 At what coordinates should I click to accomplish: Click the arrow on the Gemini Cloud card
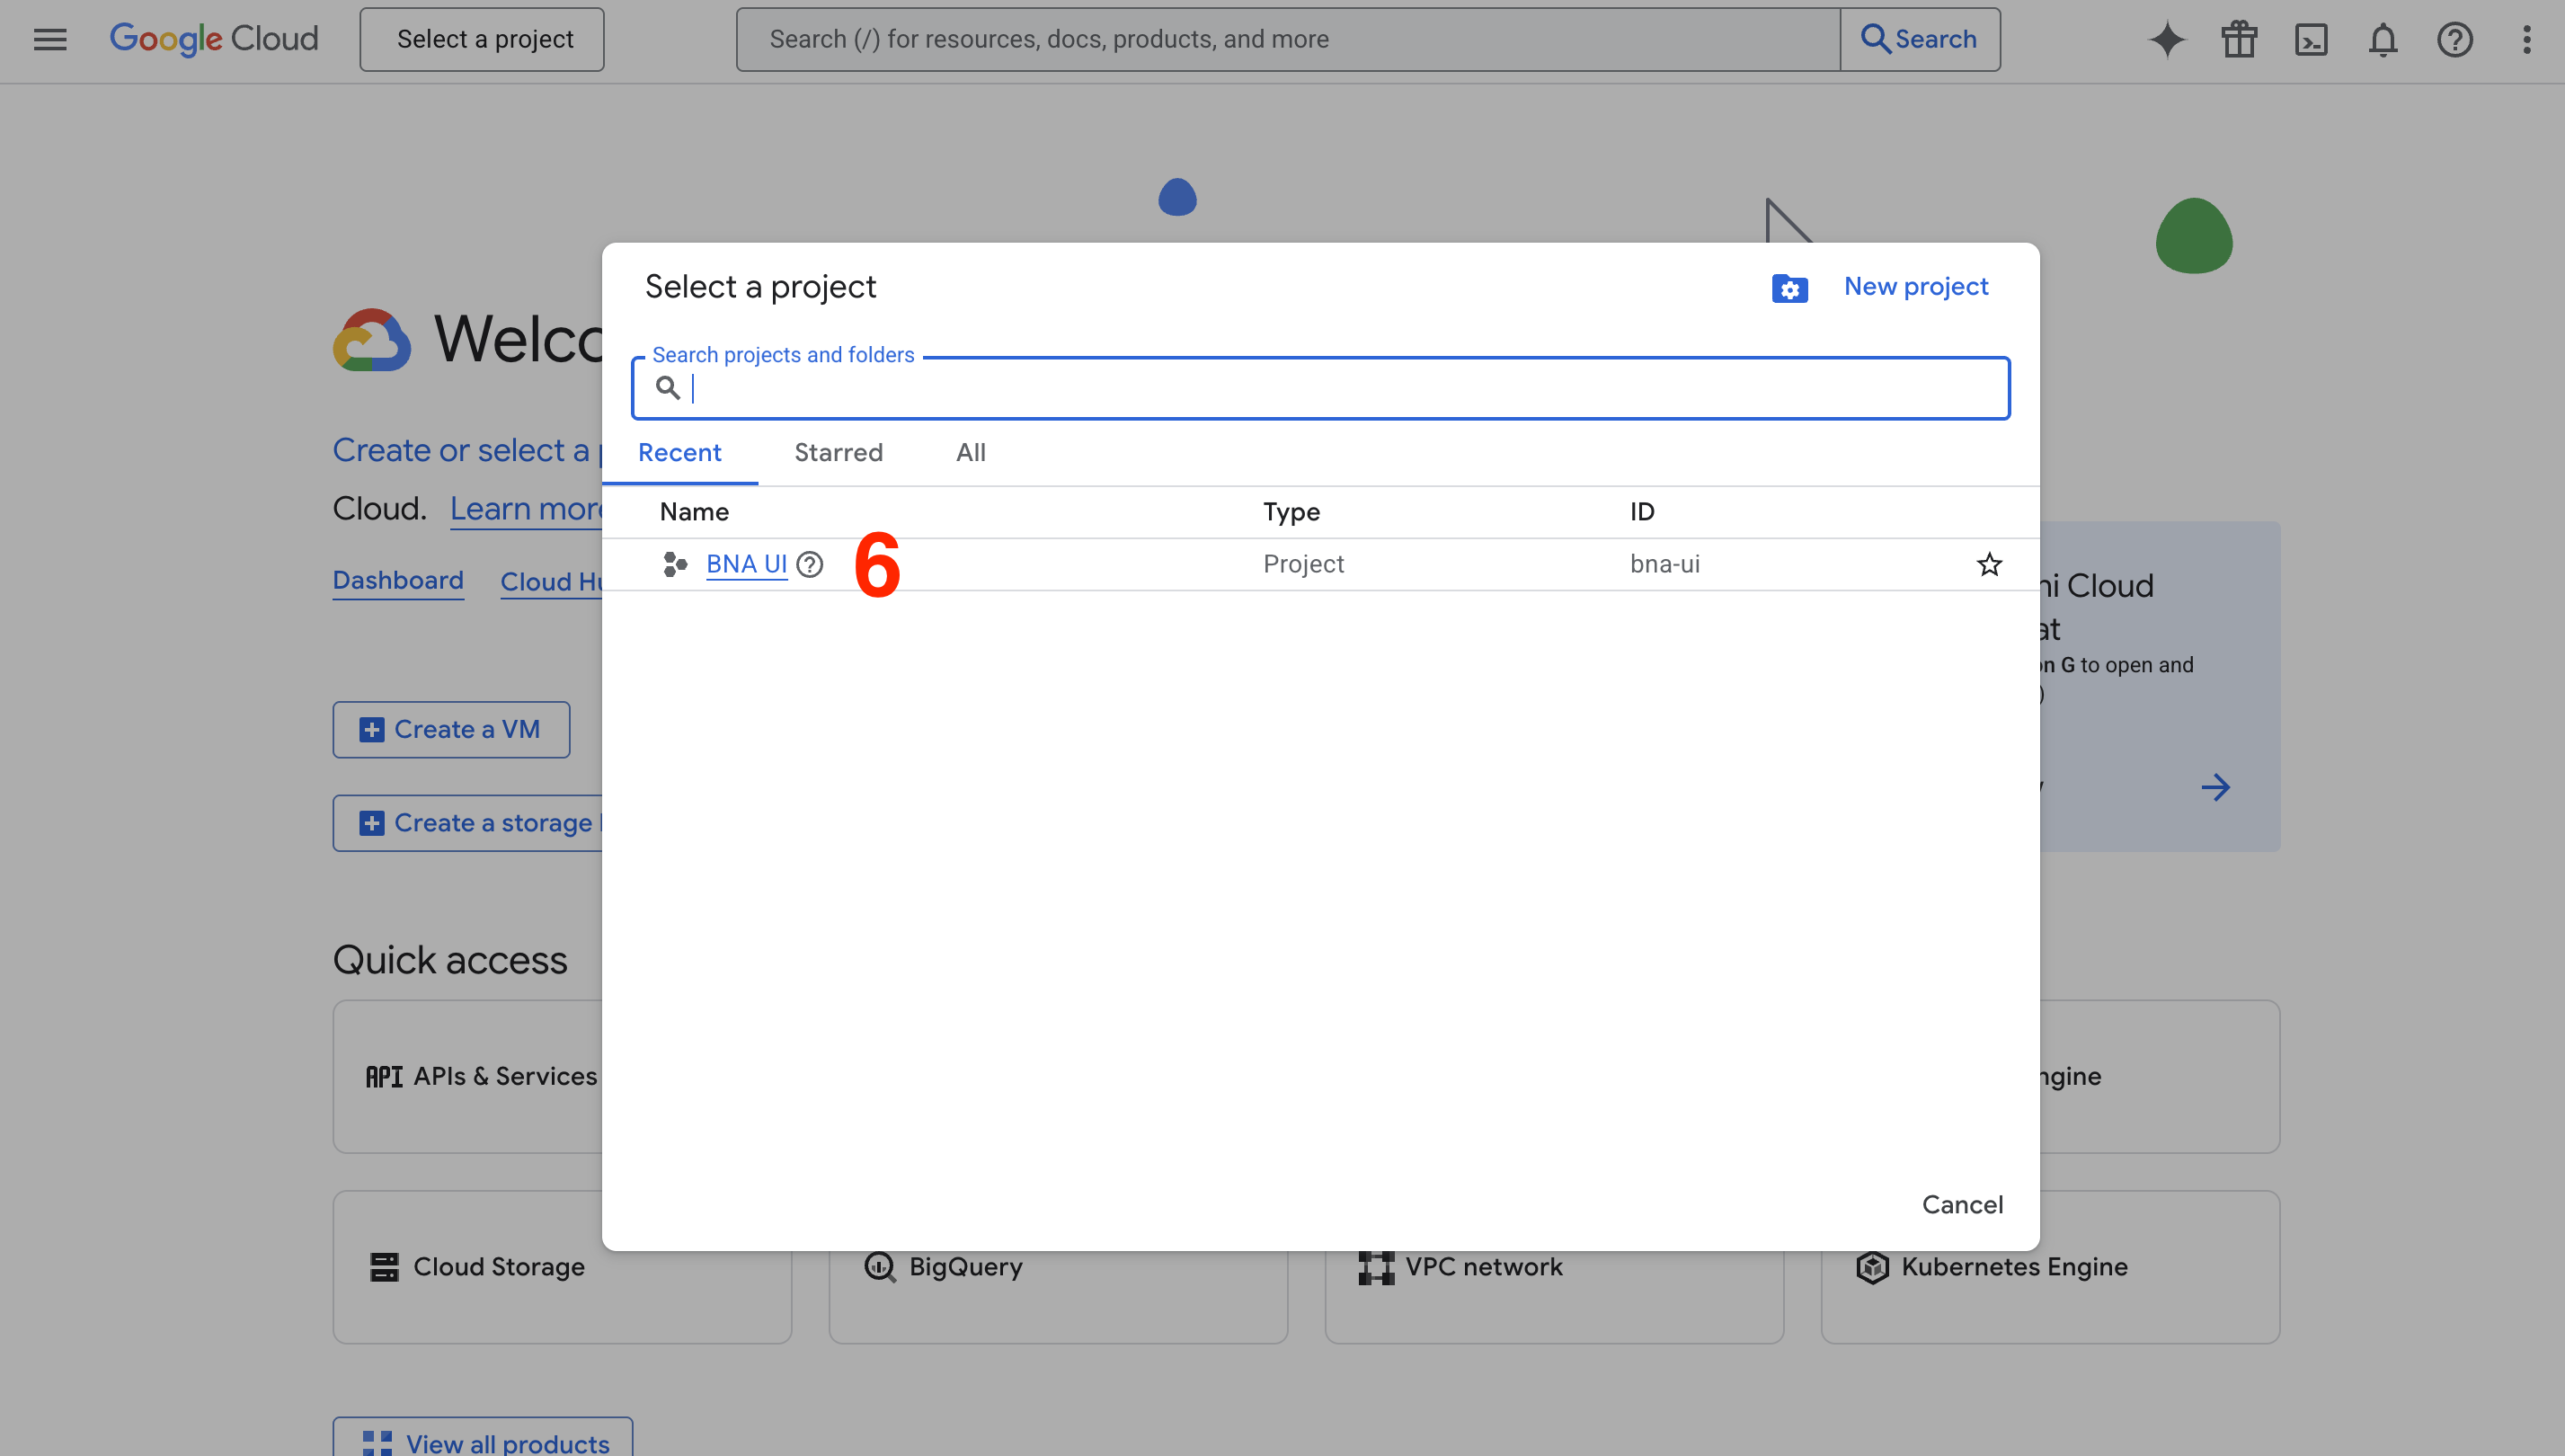tap(2216, 787)
